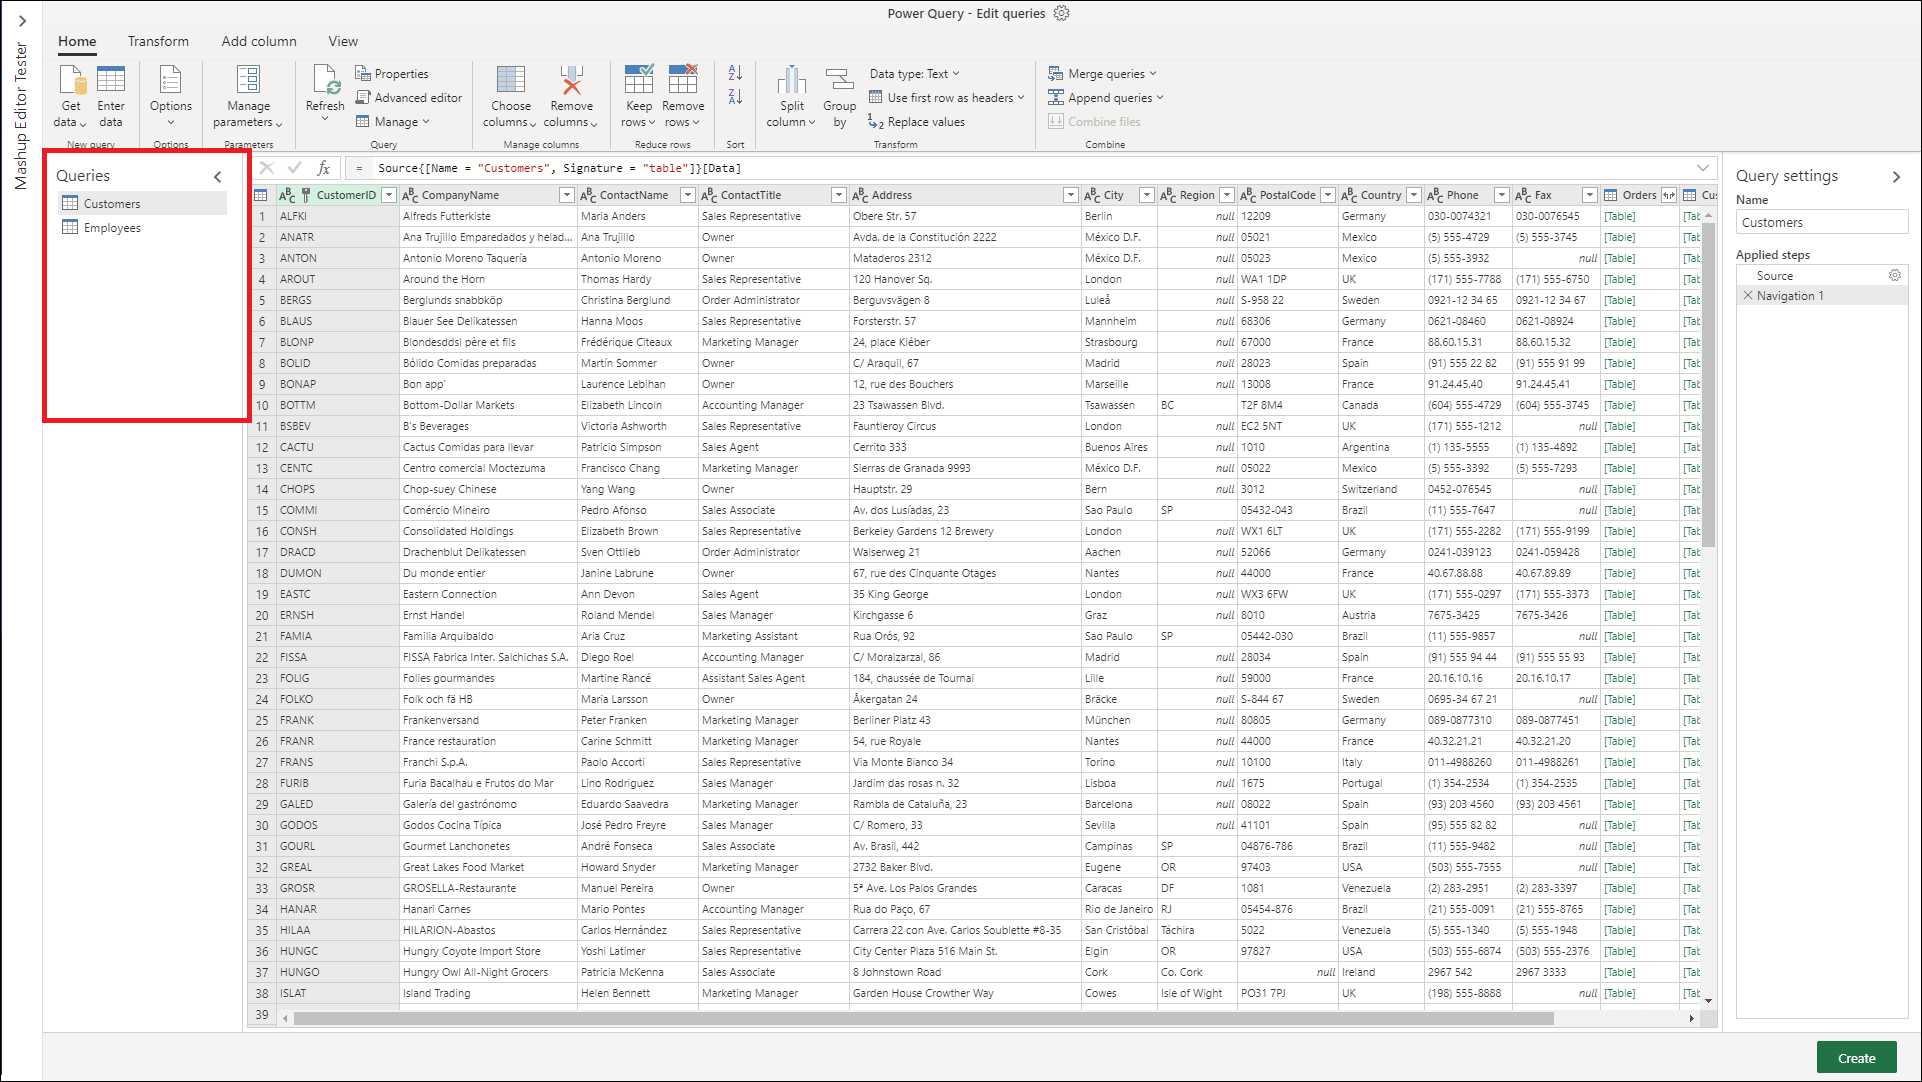Viewport: 1922px width, 1082px height.
Task: Click the Group by icon
Action: [x=839, y=95]
